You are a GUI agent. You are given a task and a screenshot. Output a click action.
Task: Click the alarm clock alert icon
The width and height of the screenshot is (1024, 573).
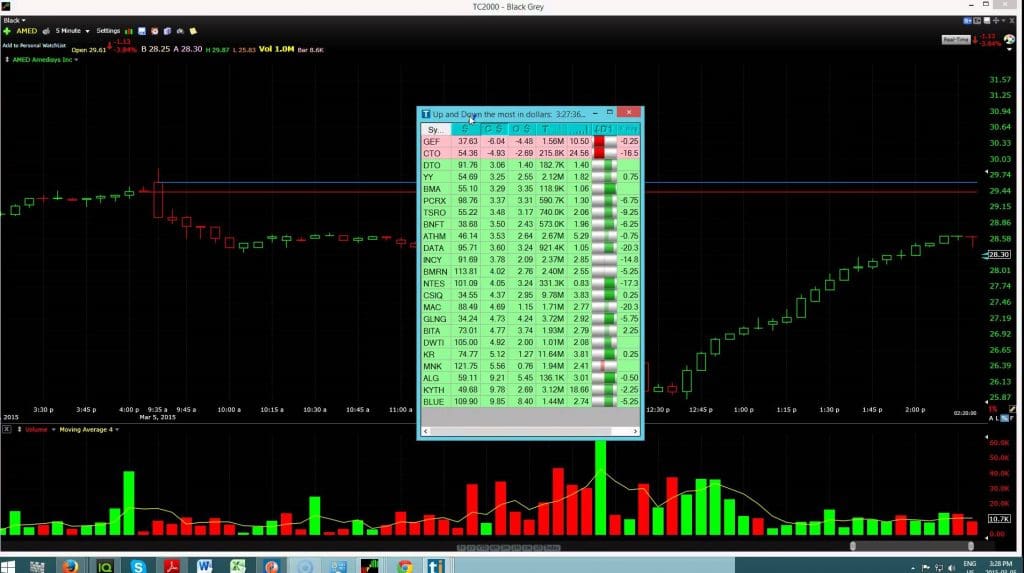pyautogui.click(x=155, y=31)
